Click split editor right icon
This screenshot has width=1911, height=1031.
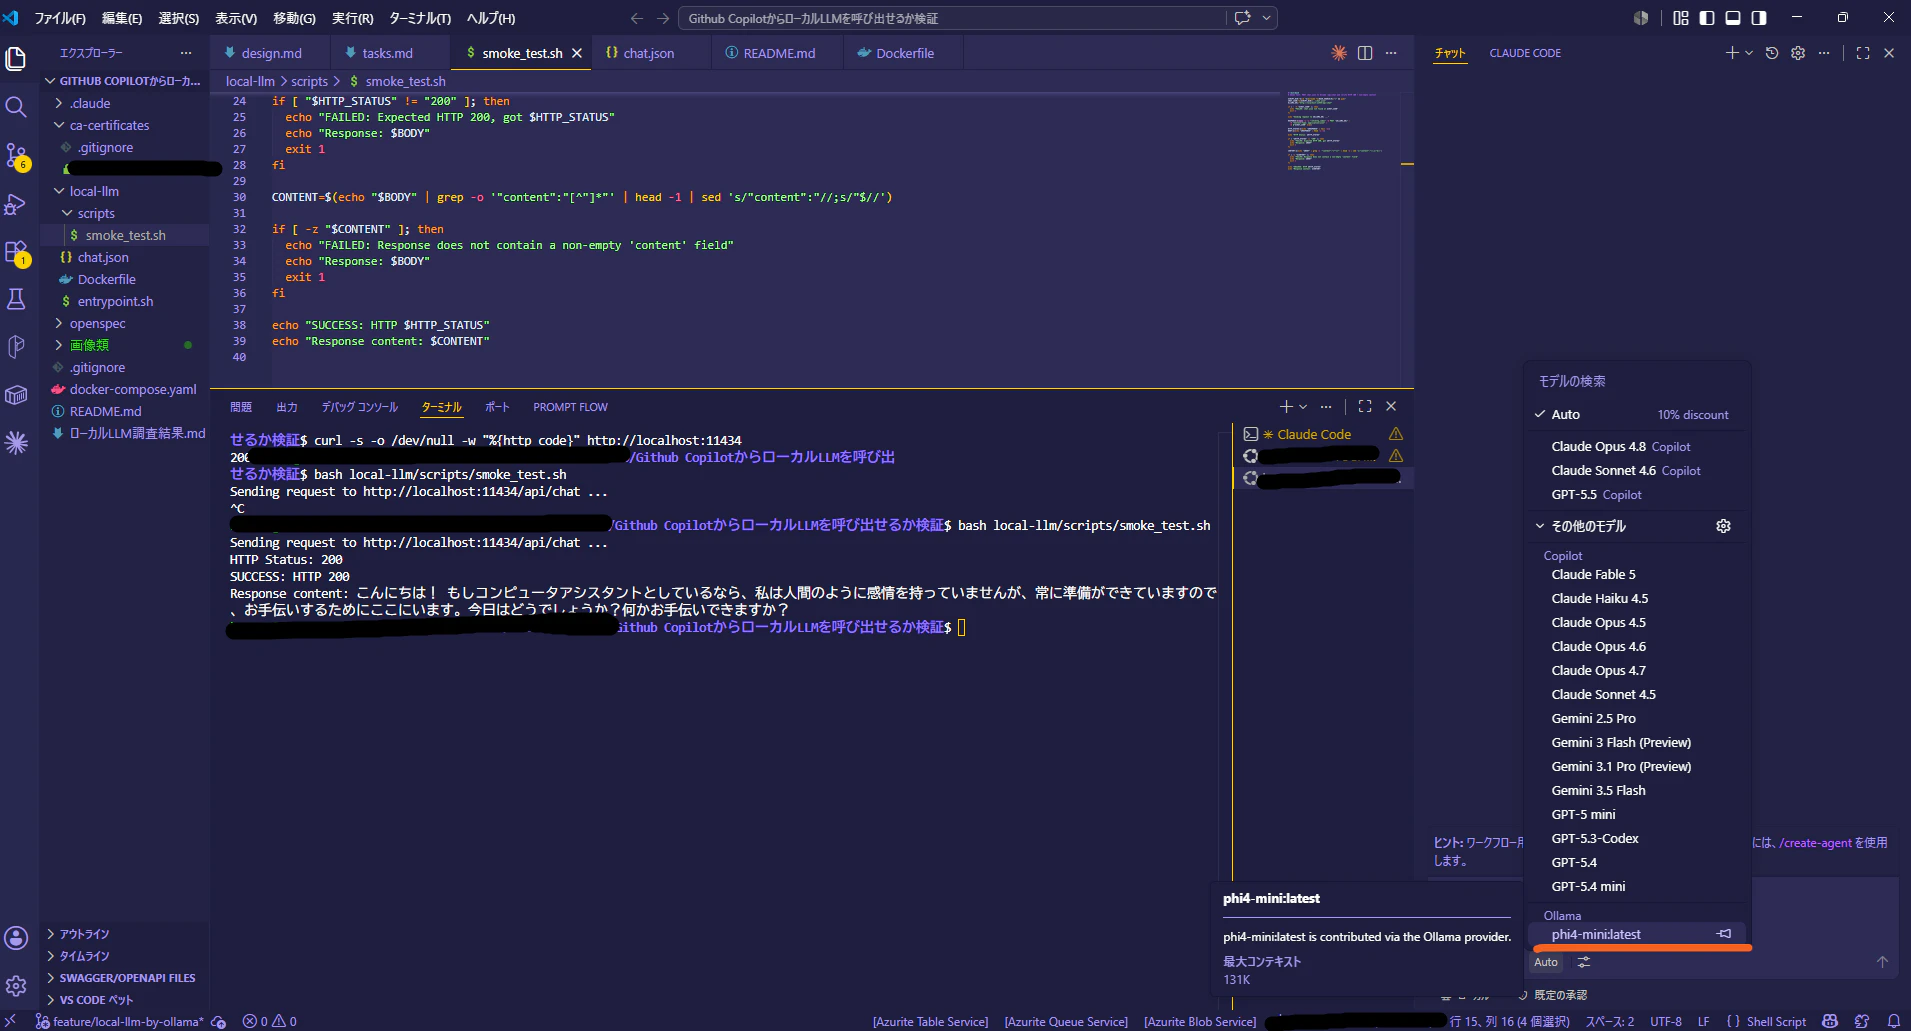point(1365,53)
